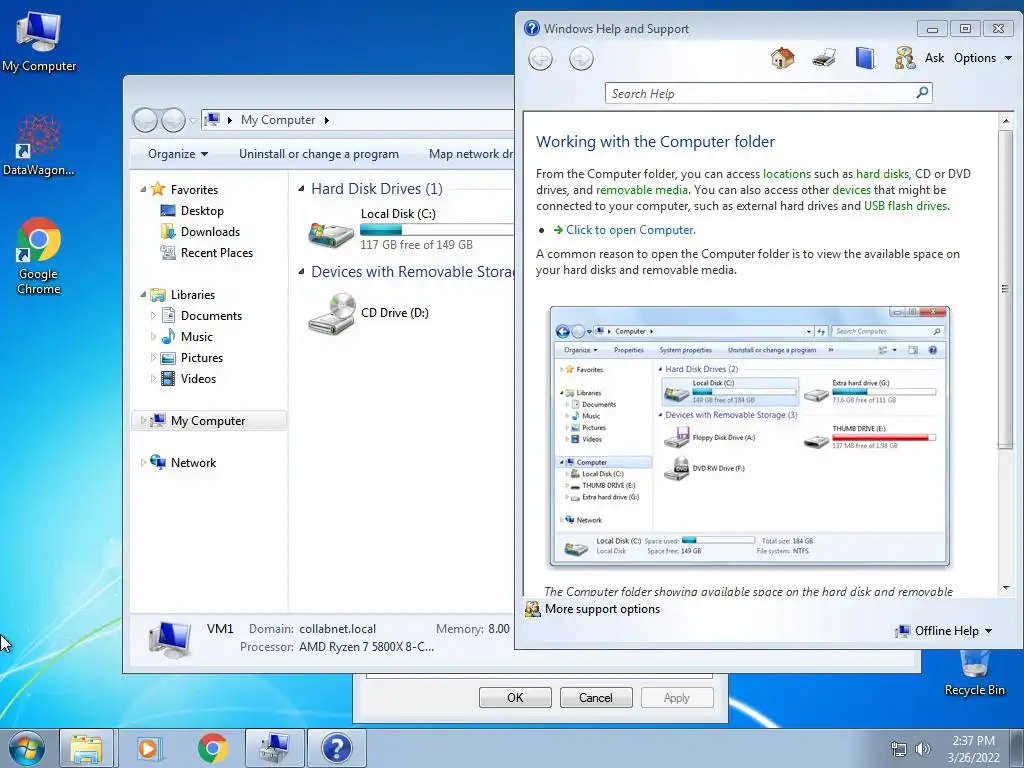Click the Help content scrollbar thumb
Screen dimensions: 1024x768
pos(1006,289)
